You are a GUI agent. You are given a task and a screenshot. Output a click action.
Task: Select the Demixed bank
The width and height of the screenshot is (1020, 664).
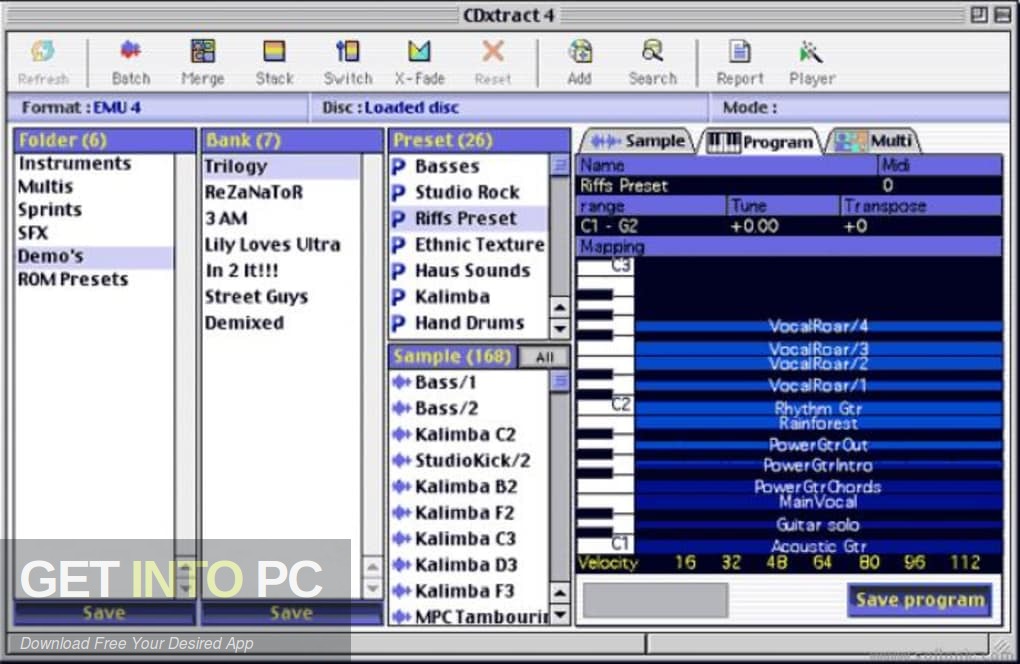pos(282,323)
